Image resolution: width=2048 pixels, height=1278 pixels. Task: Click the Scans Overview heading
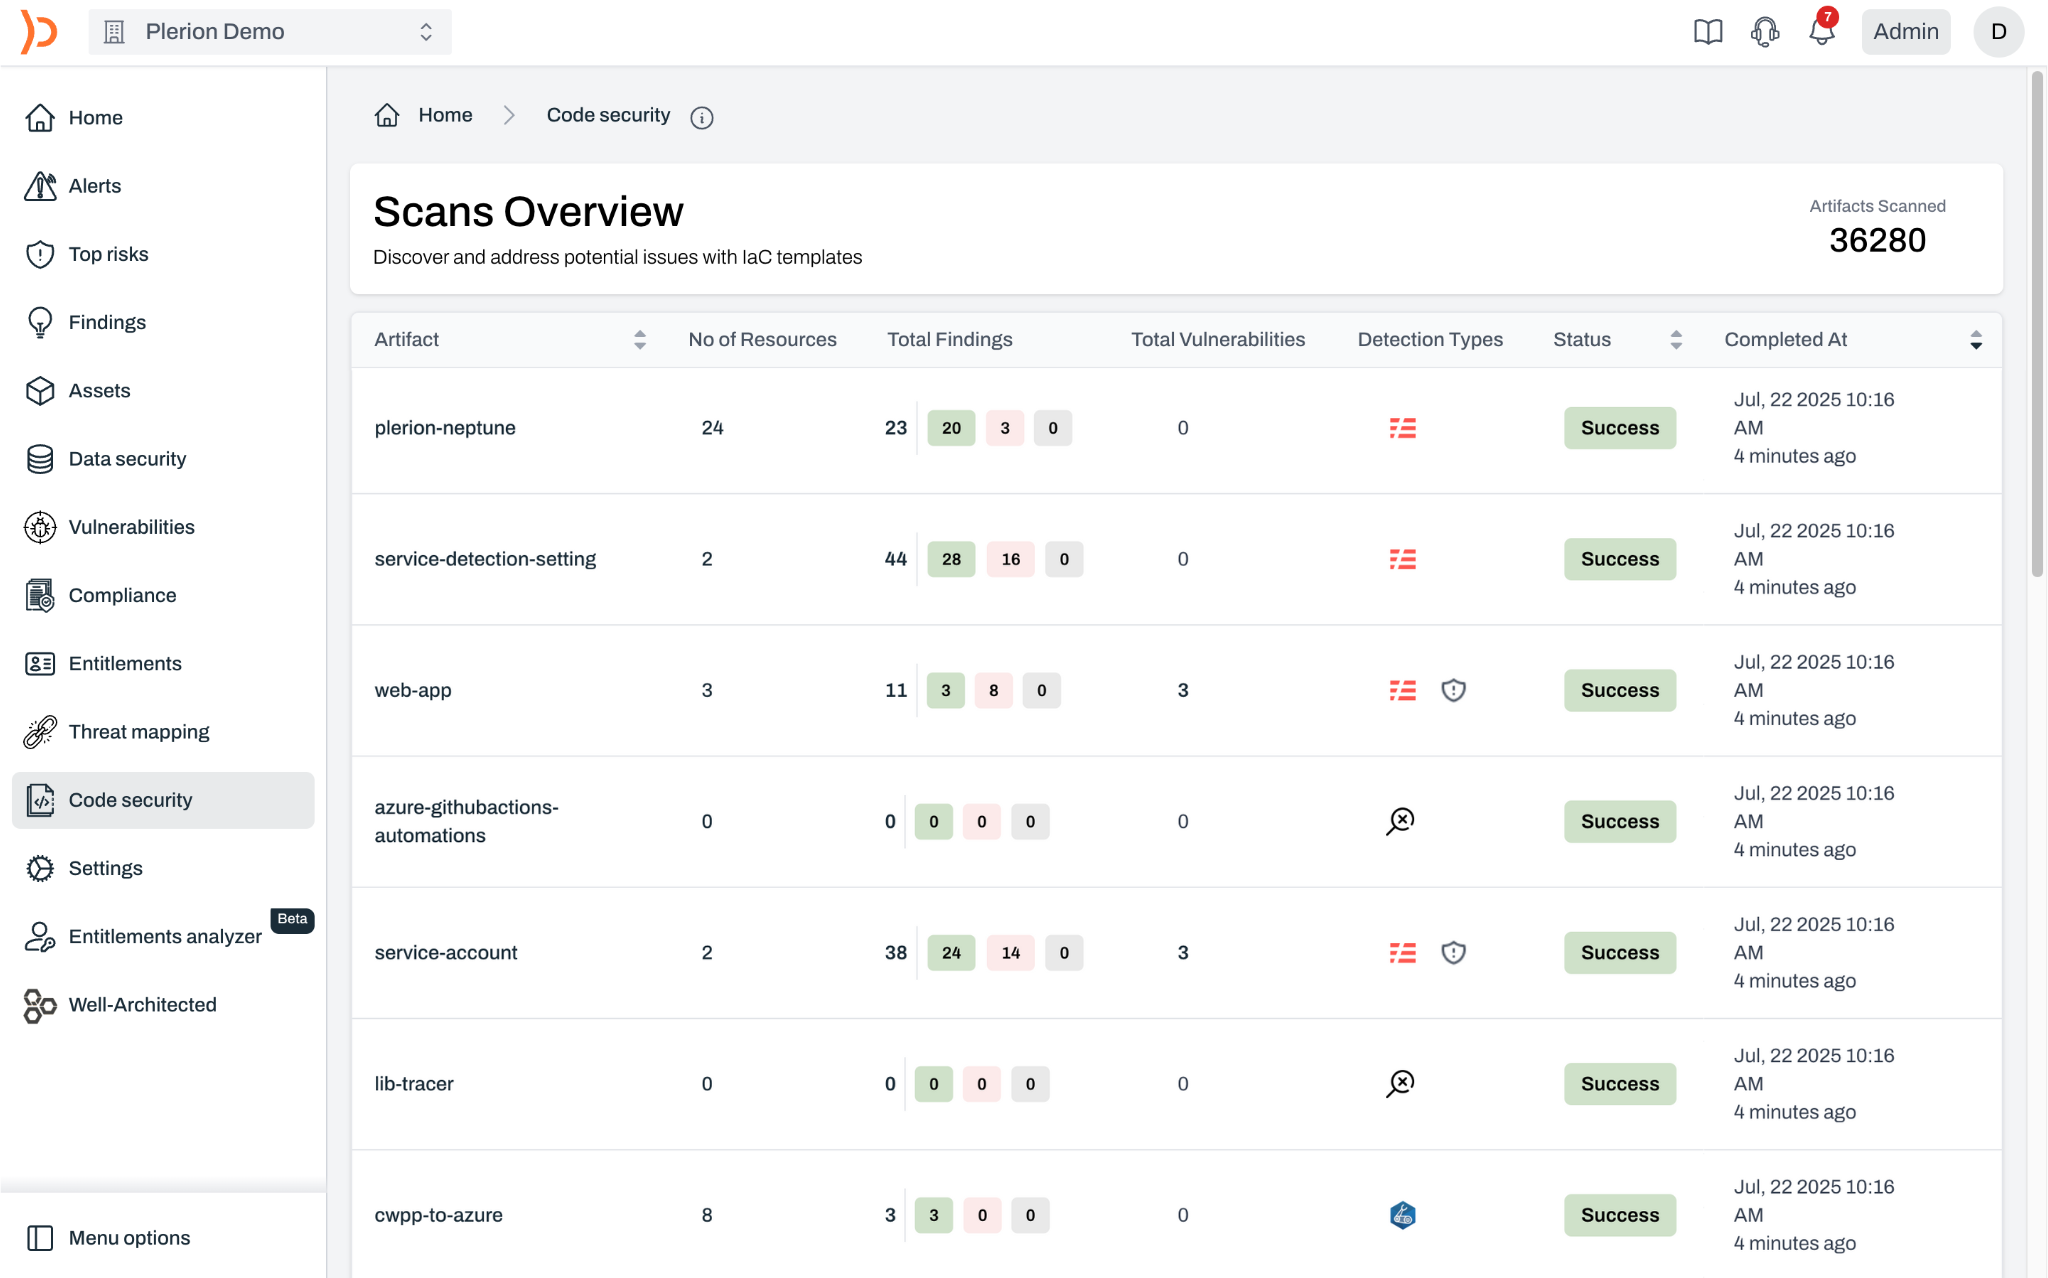(x=528, y=212)
